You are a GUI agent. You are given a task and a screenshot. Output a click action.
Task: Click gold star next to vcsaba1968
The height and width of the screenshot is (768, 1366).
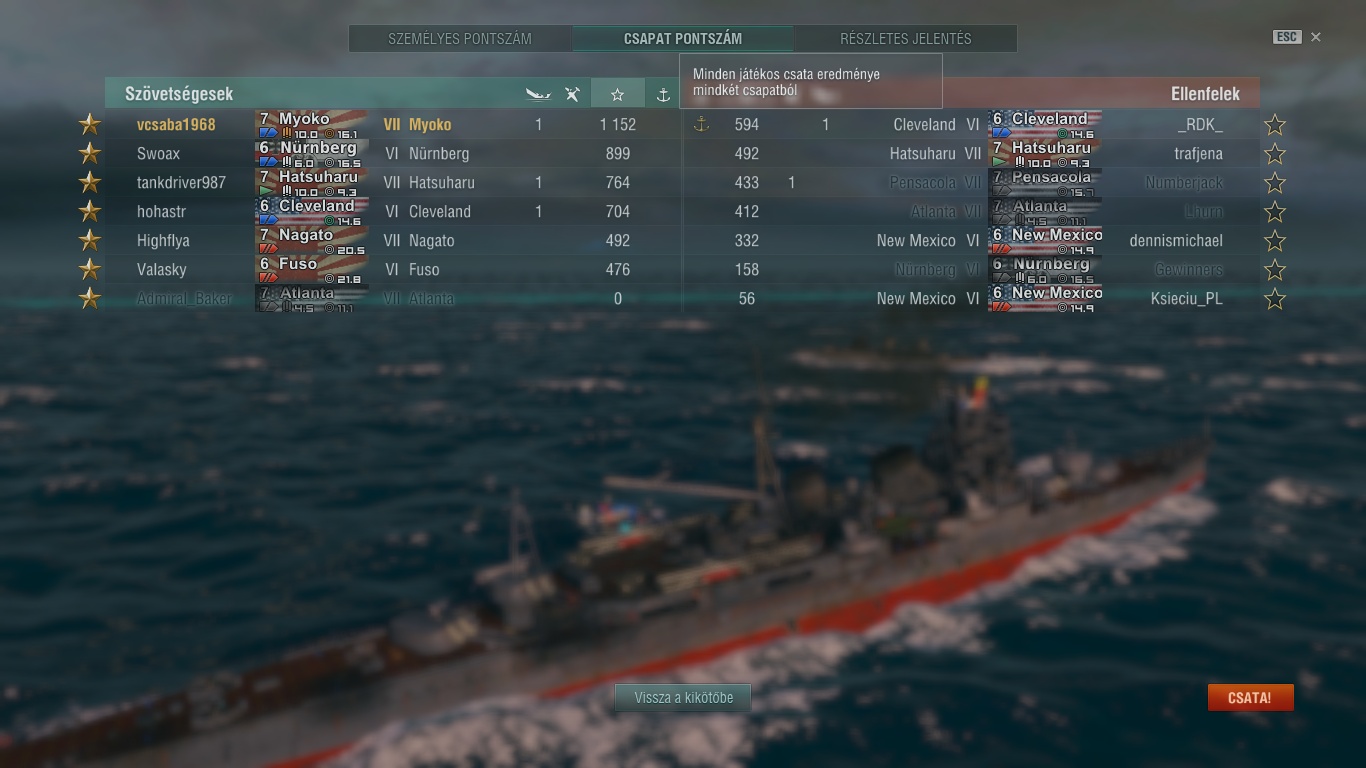pyautogui.click(x=90, y=124)
